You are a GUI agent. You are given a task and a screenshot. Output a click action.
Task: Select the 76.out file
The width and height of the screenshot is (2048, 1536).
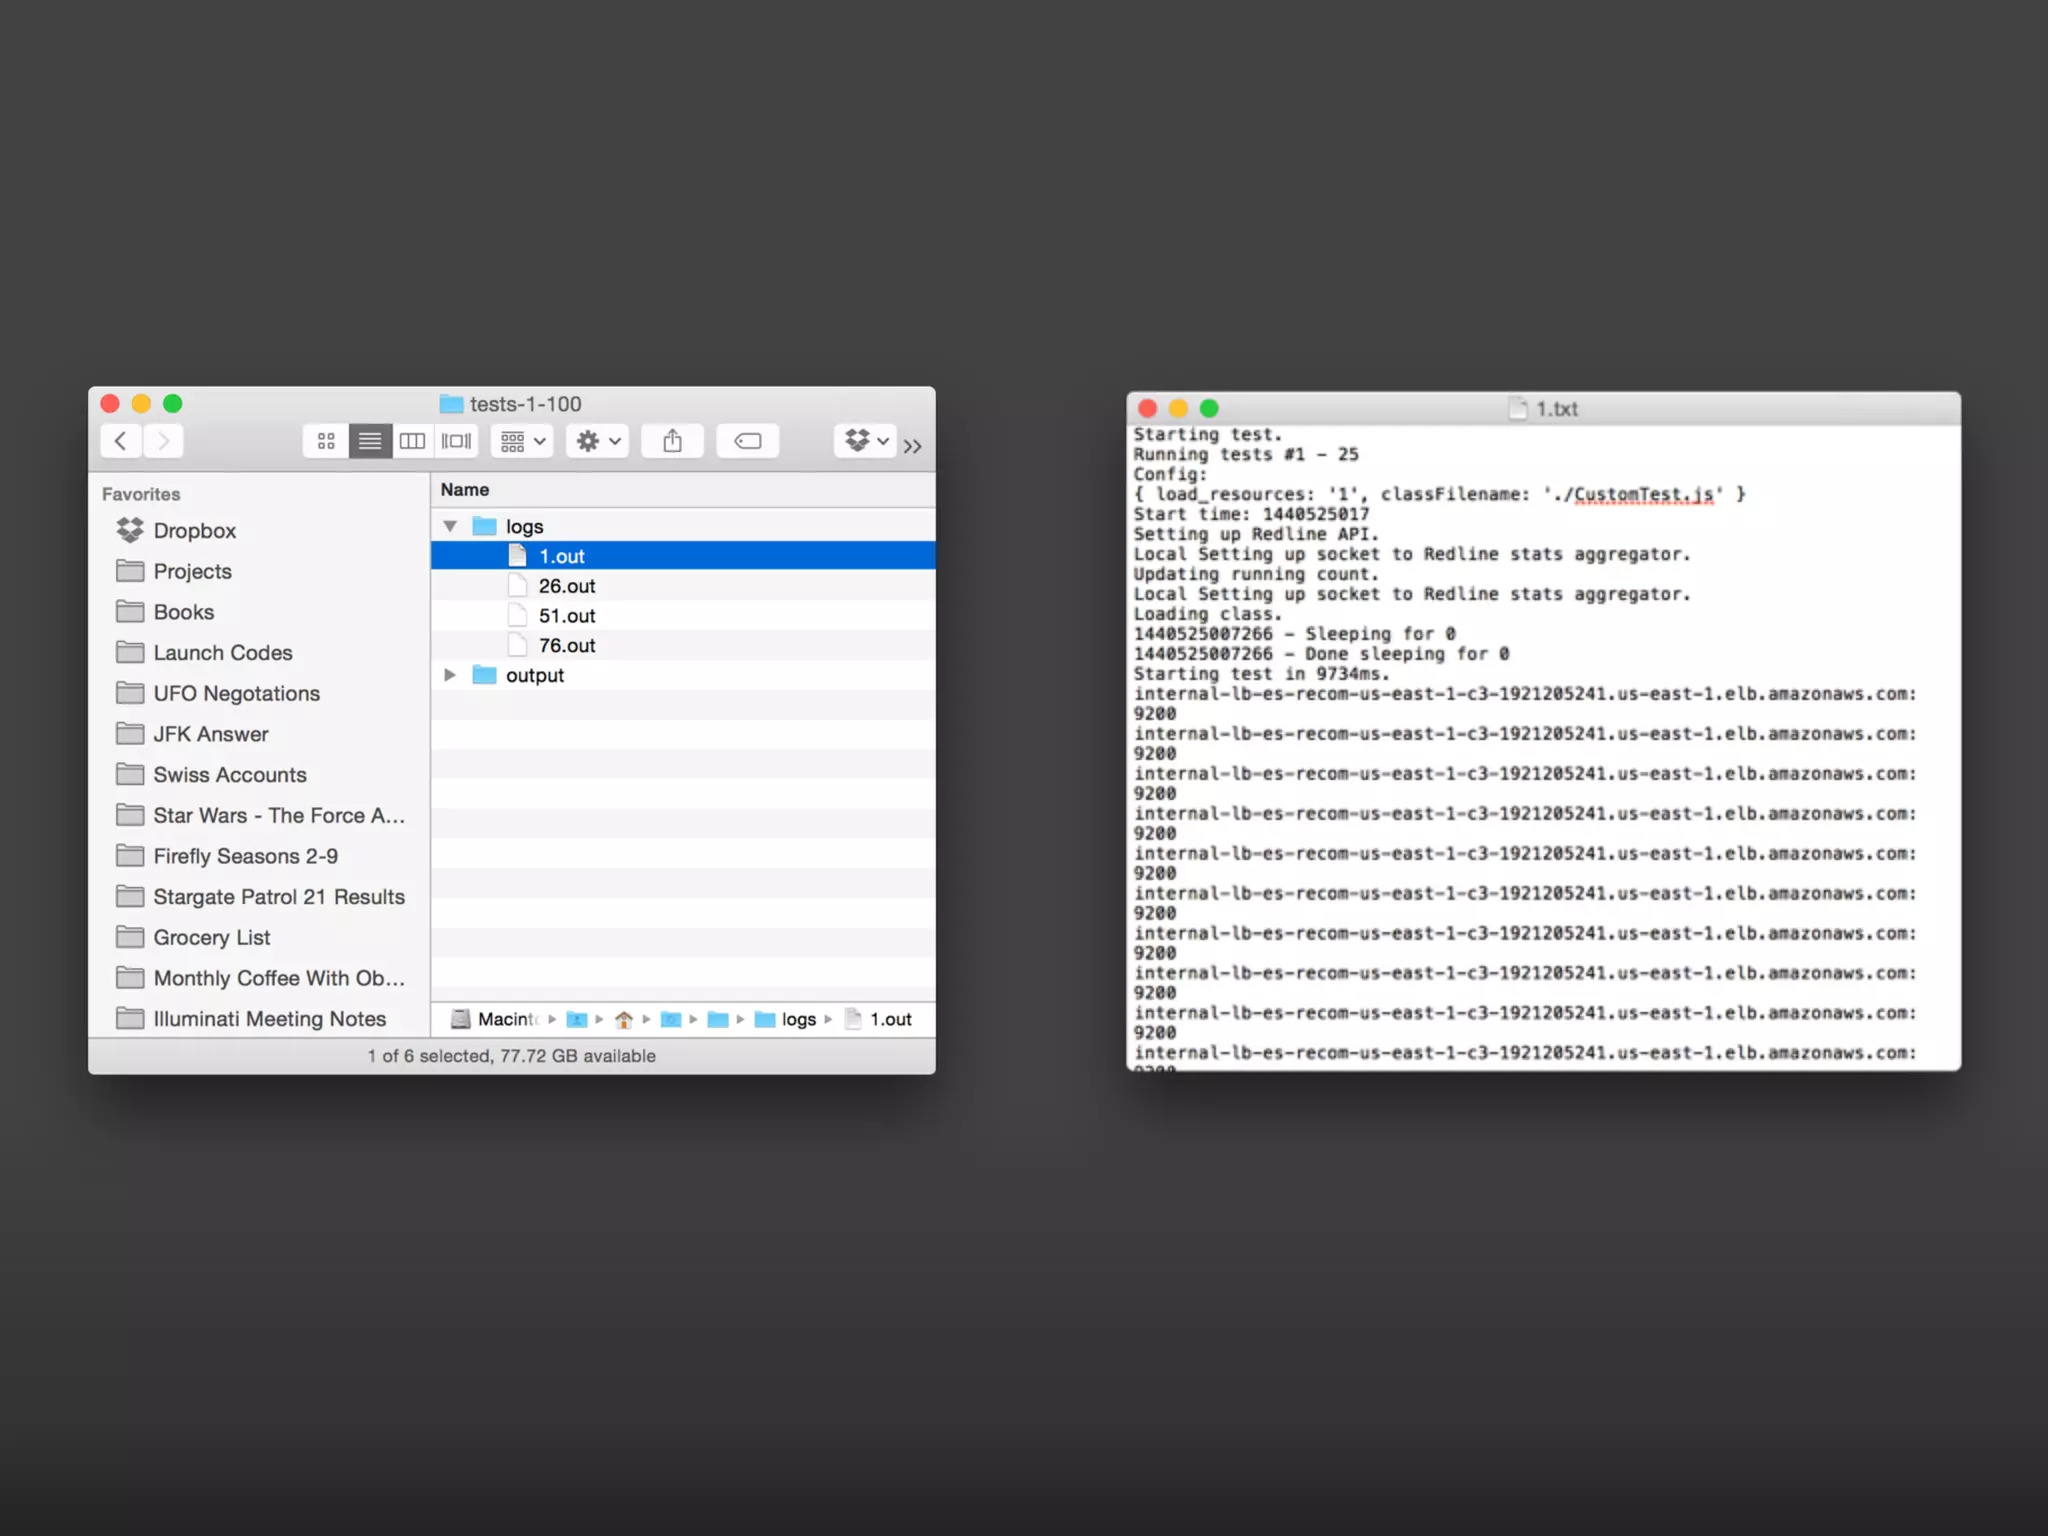pos(566,646)
